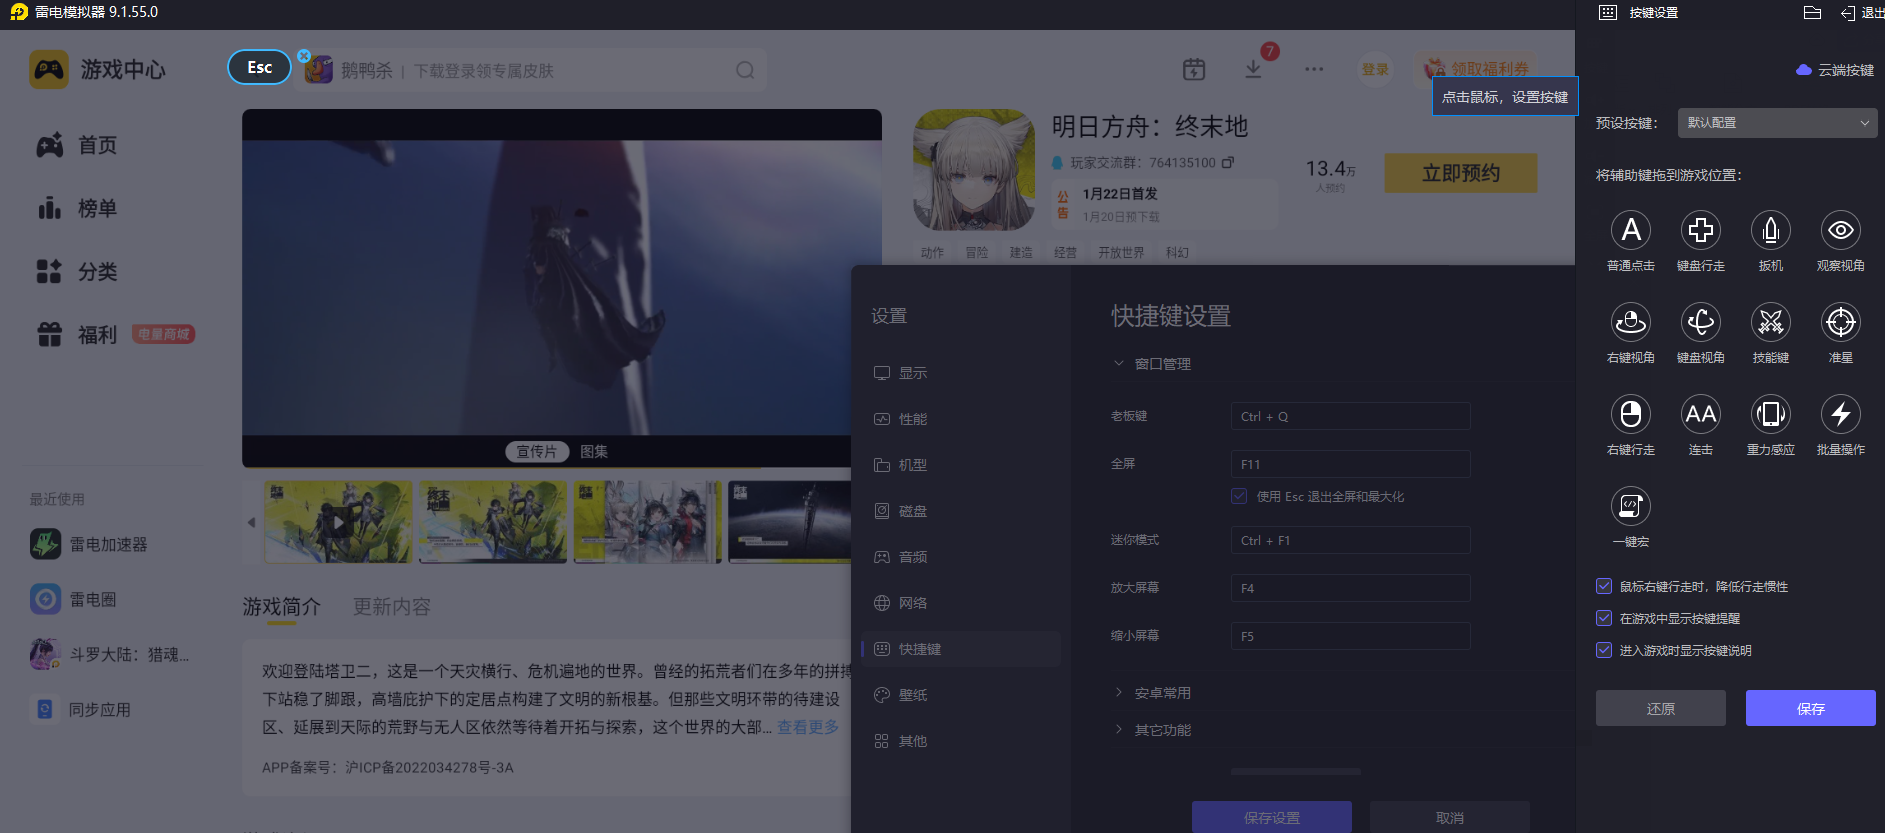Image resolution: width=1885 pixels, height=833 pixels.
Task: Click the 查看更多 link
Action: (808, 727)
